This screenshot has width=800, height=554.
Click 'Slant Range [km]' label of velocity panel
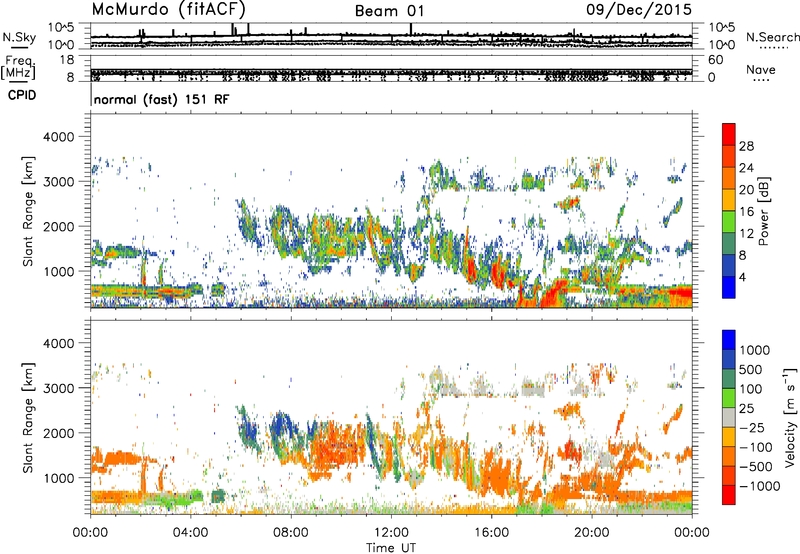[x=28, y=417]
